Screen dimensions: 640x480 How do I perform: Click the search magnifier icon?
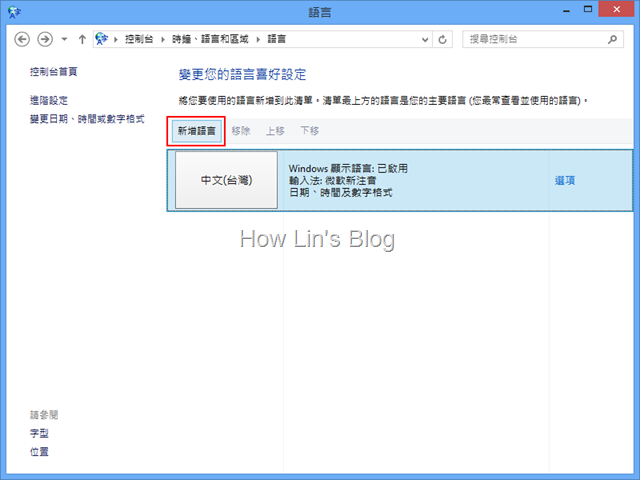pos(612,39)
